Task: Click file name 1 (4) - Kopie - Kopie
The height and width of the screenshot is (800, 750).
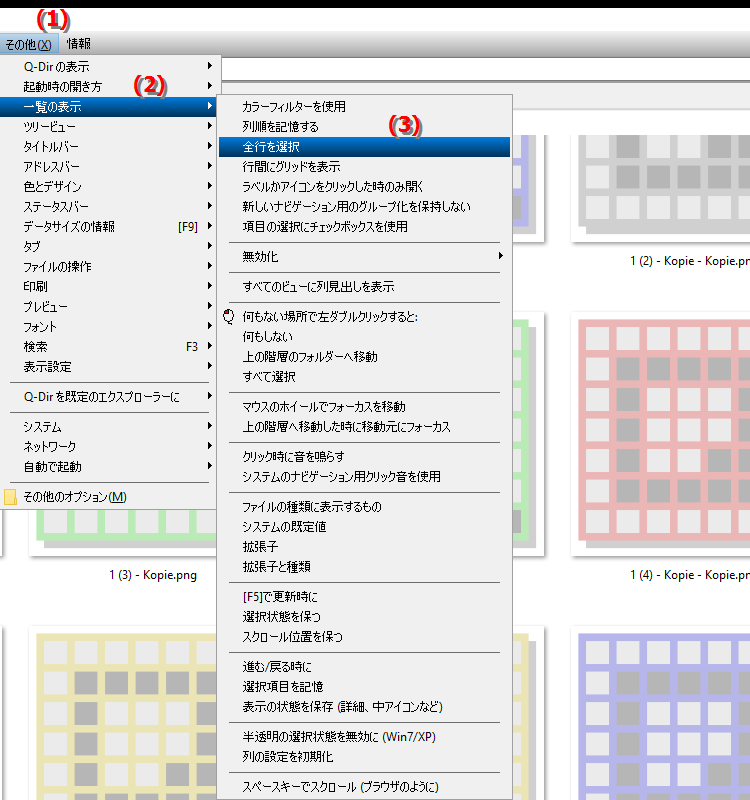Action: (x=690, y=575)
